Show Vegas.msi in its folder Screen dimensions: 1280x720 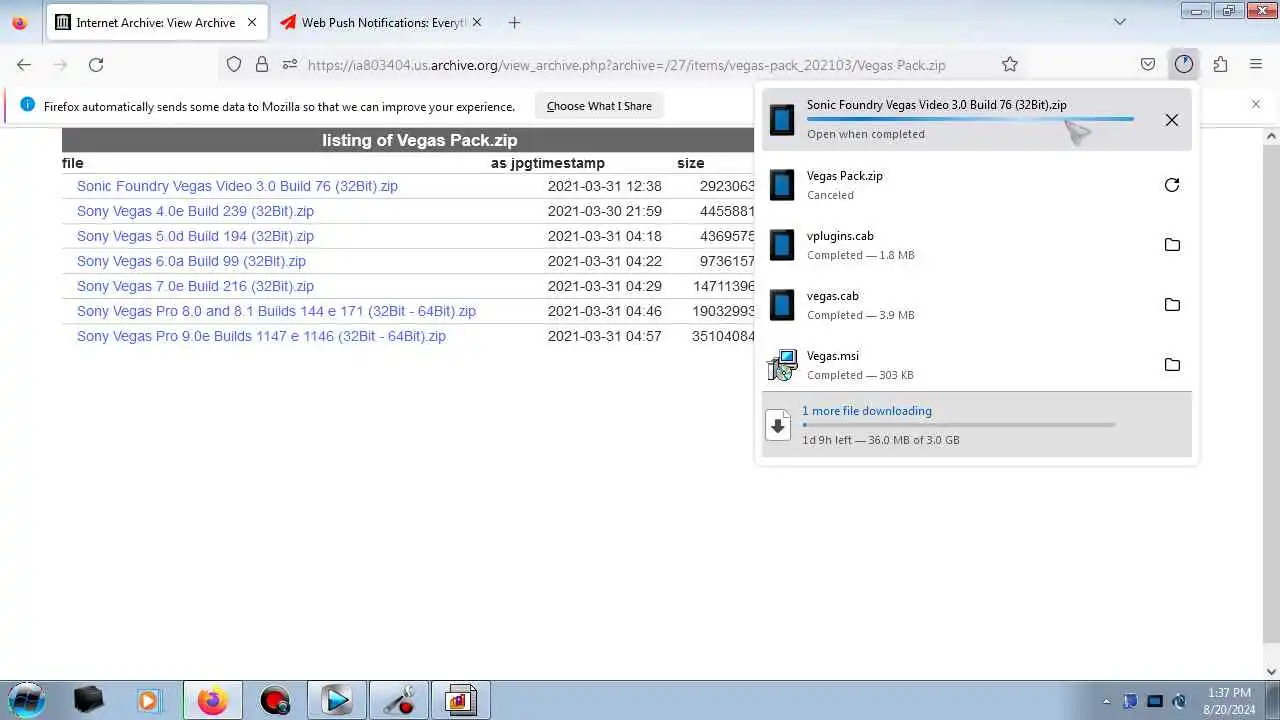pyautogui.click(x=1172, y=365)
